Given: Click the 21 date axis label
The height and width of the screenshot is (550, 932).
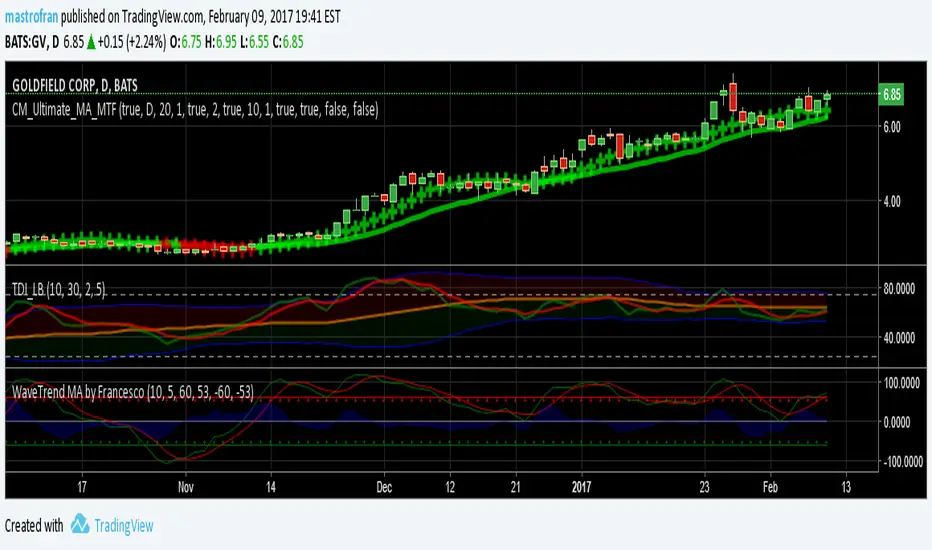Looking at the screenshot, I should point(515,488).
